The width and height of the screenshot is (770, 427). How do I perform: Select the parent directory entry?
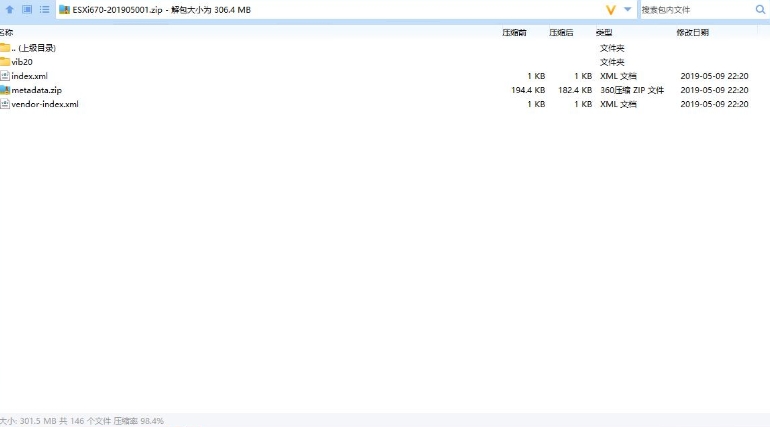point(34,48)
